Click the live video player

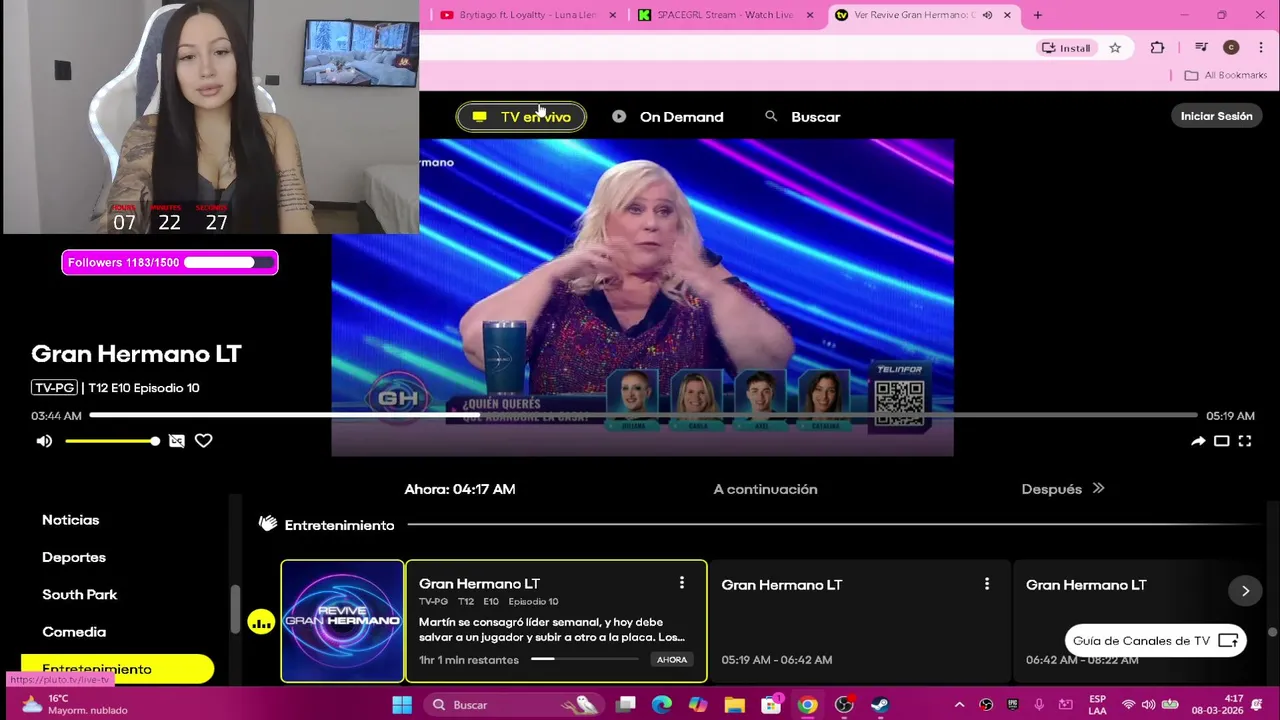[642, 297]
